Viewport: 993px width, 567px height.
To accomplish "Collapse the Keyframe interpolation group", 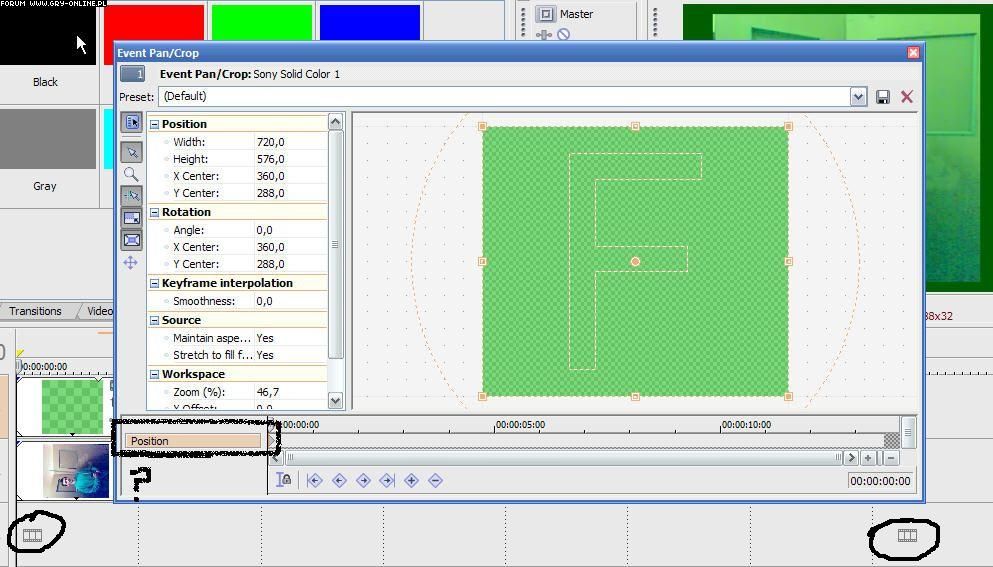I will pos(155,283).
